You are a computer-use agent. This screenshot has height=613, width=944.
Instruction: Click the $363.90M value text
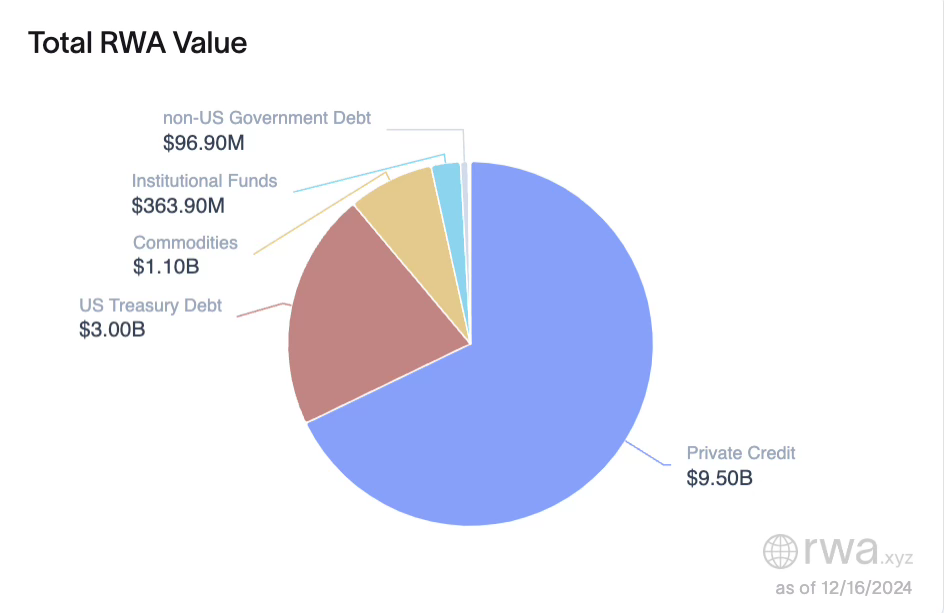pos(178,206)
